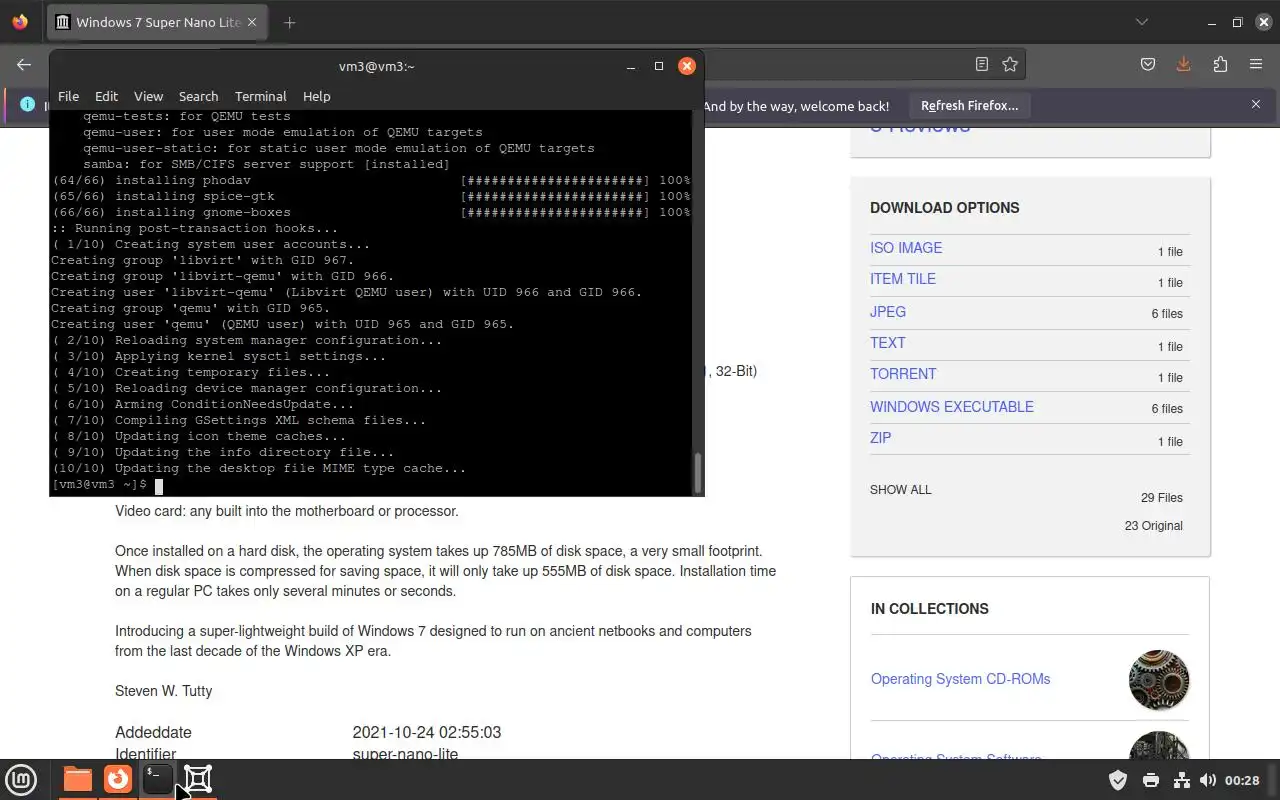This screenshot has width=1280, height=800.
Task: Open the Files folder in the taskbar
Action: pos(78,779)
